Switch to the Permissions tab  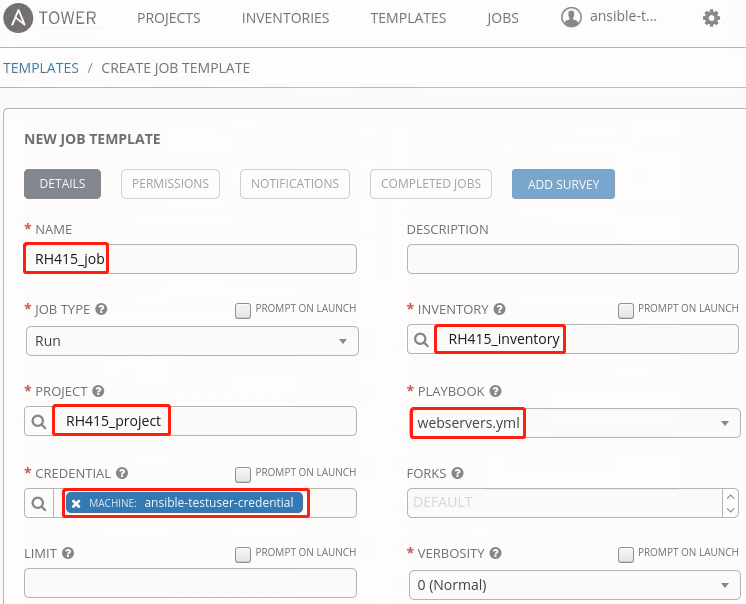click(x=170, y=184)
